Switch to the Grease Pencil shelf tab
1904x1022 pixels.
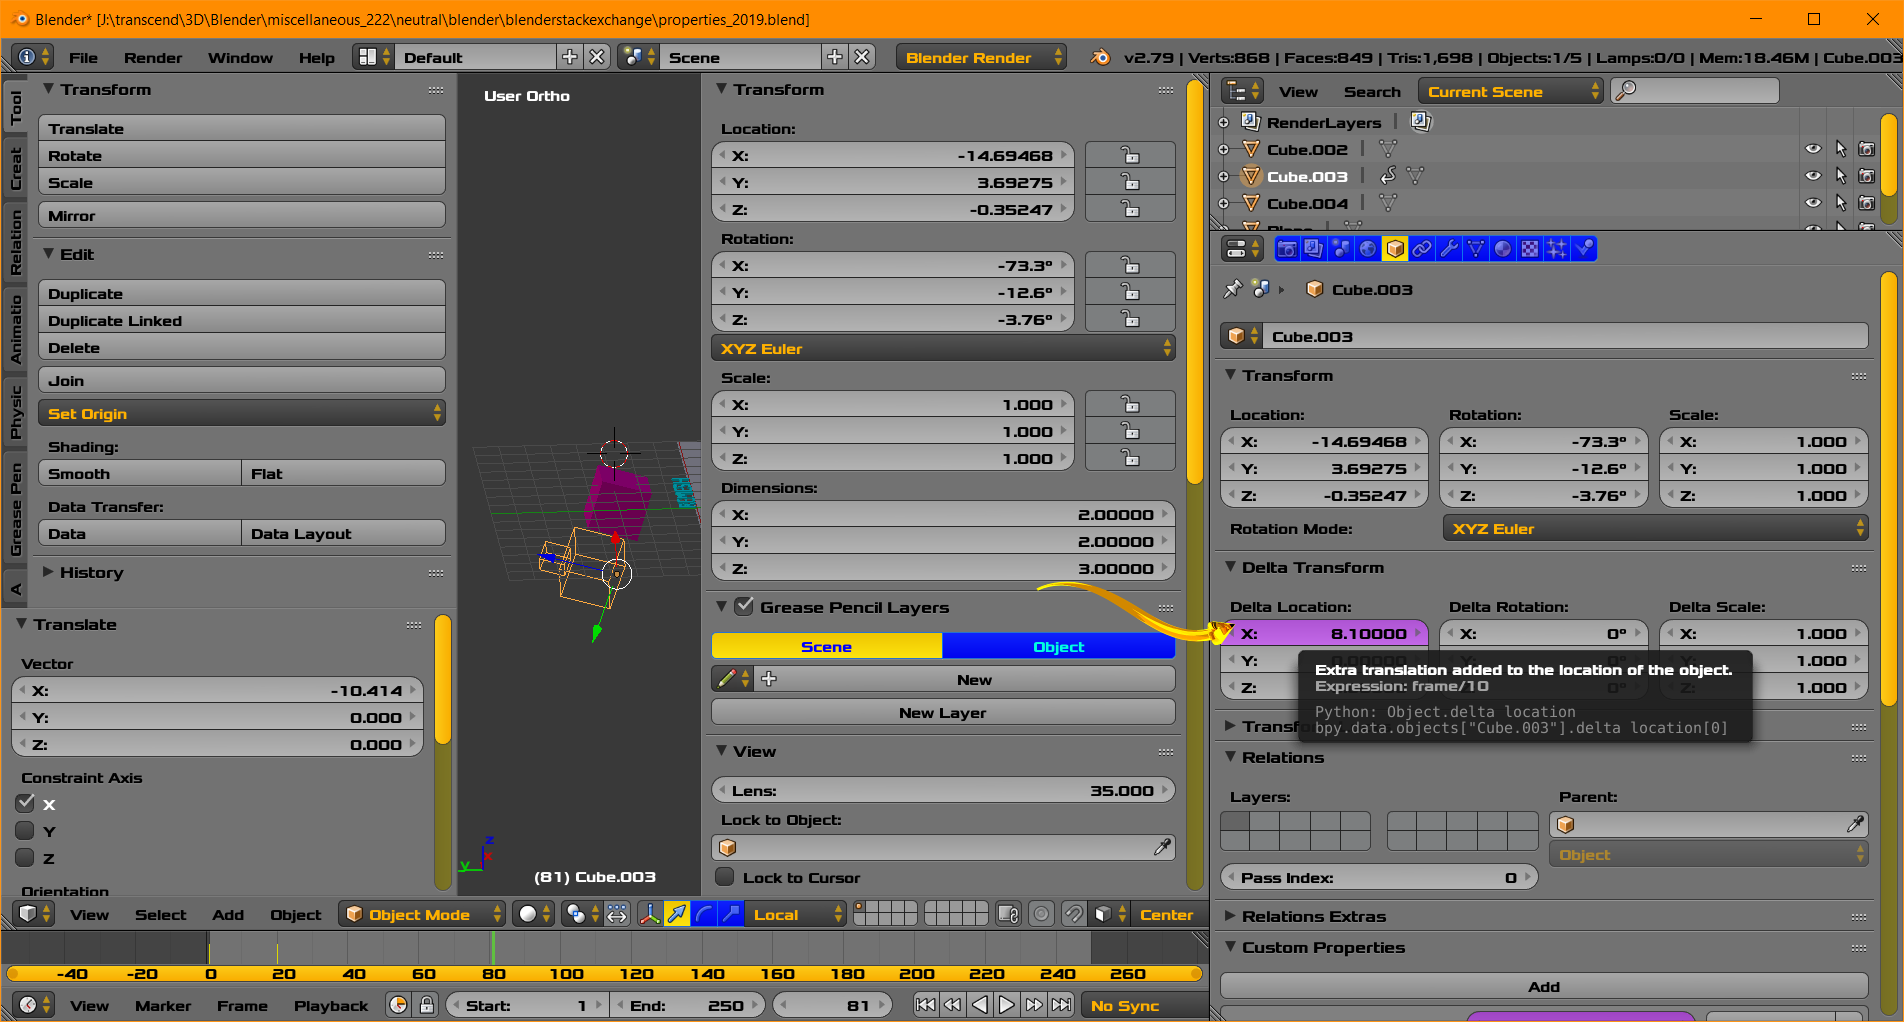pyautogui.click(x=16, y=508)
